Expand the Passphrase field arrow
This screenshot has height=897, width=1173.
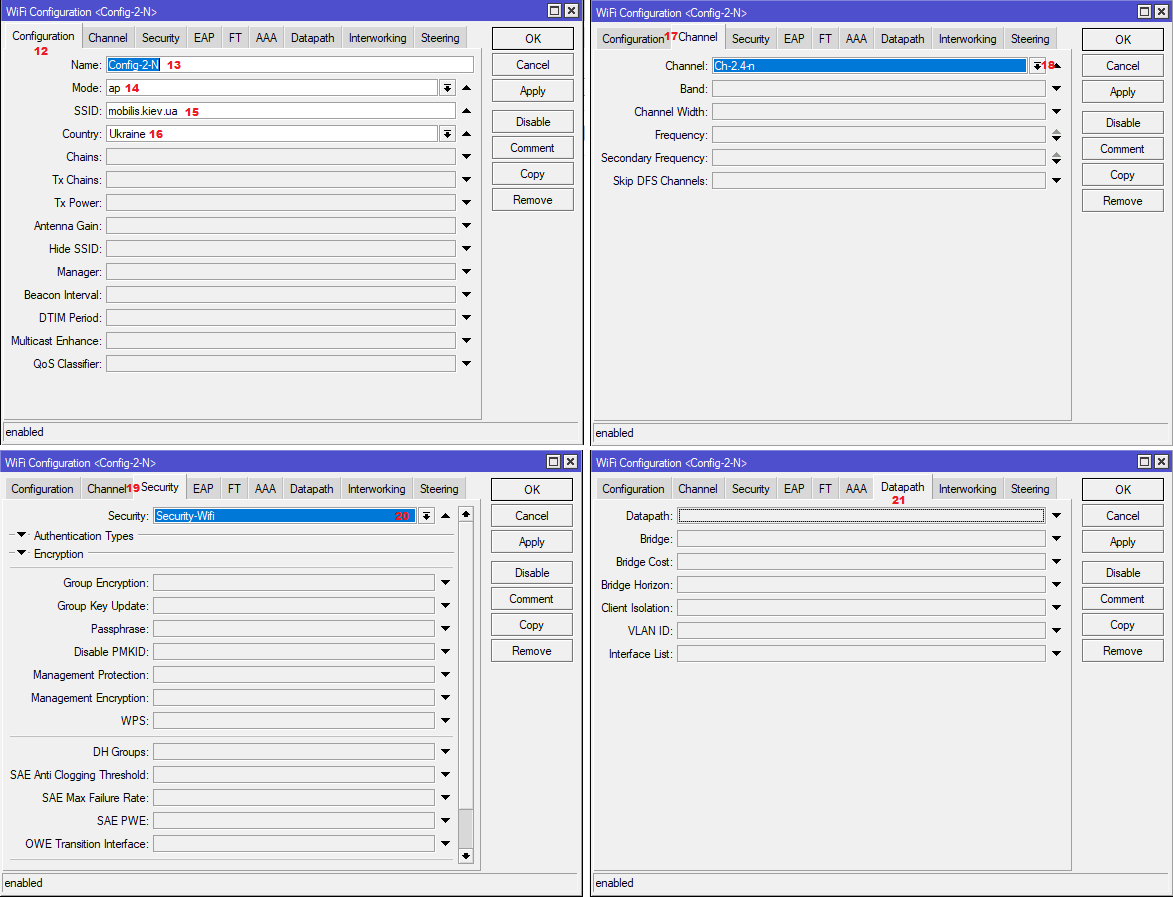(446, 629)
